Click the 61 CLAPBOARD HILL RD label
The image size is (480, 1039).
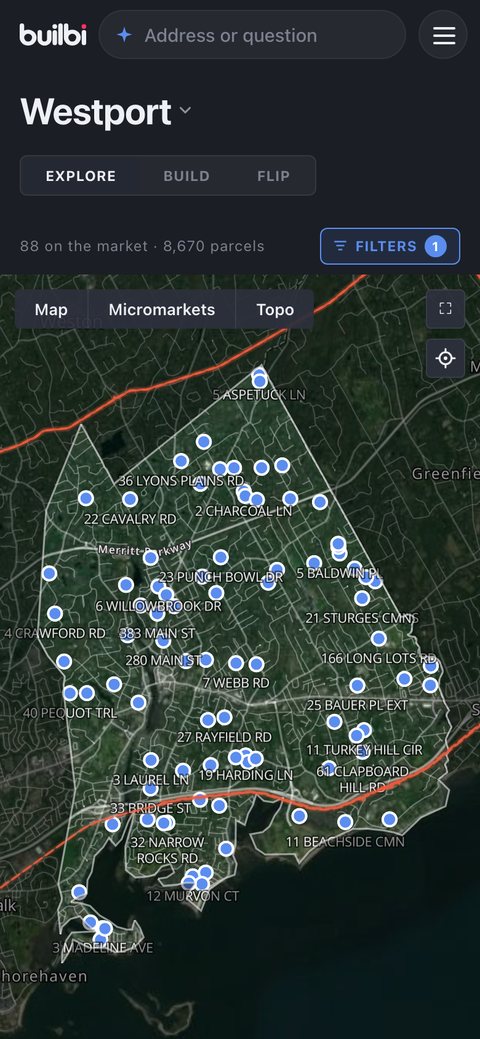(x=362, y=779)
